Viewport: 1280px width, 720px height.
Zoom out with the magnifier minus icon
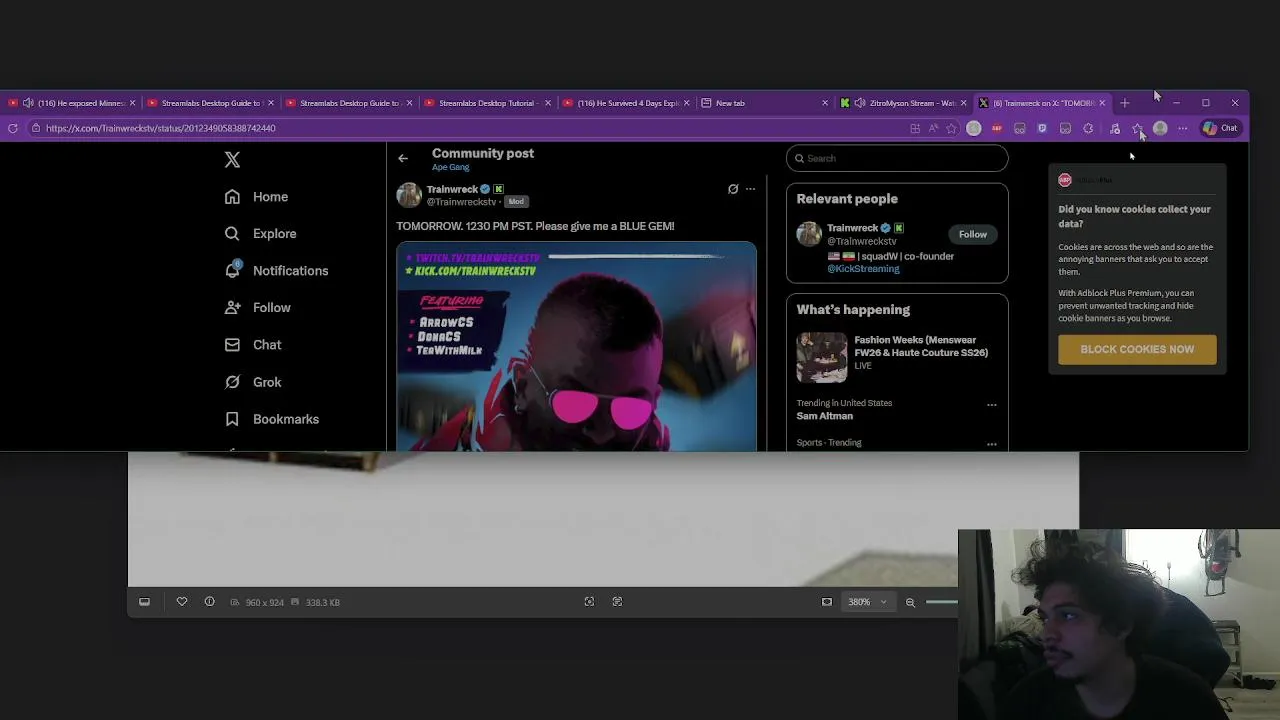(910, 602)
